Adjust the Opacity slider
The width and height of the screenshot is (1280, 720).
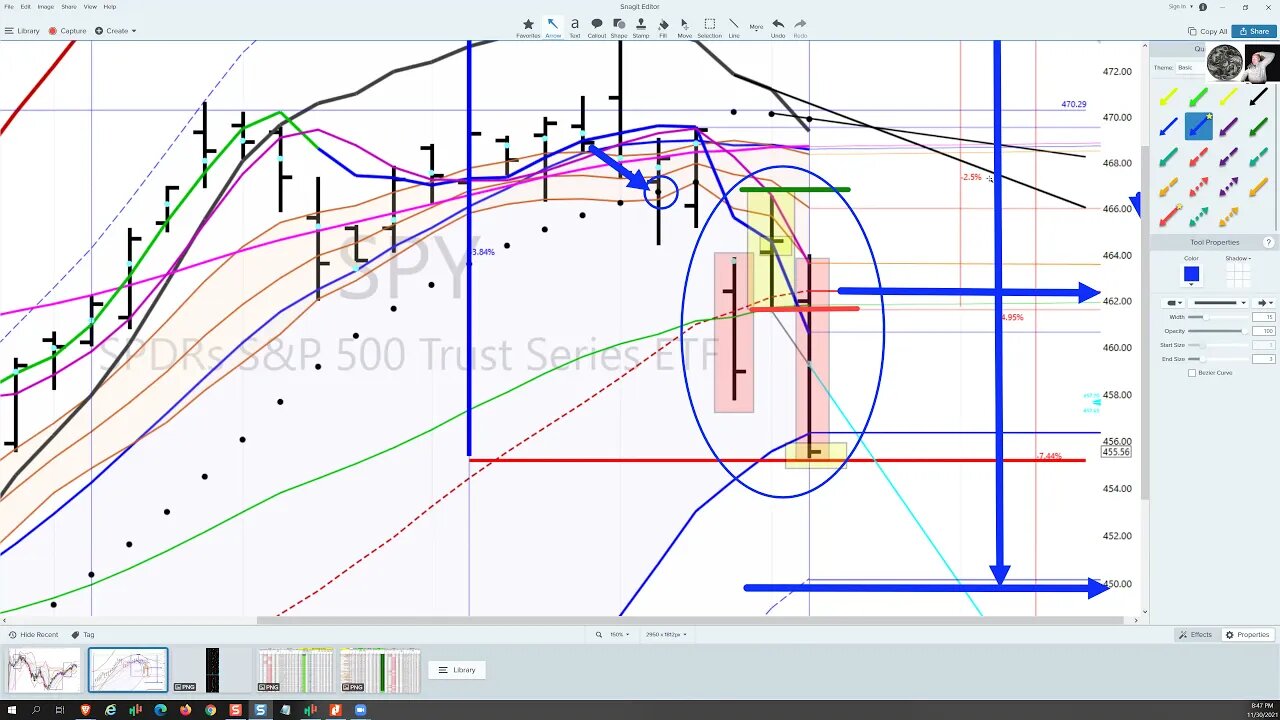1217,331
